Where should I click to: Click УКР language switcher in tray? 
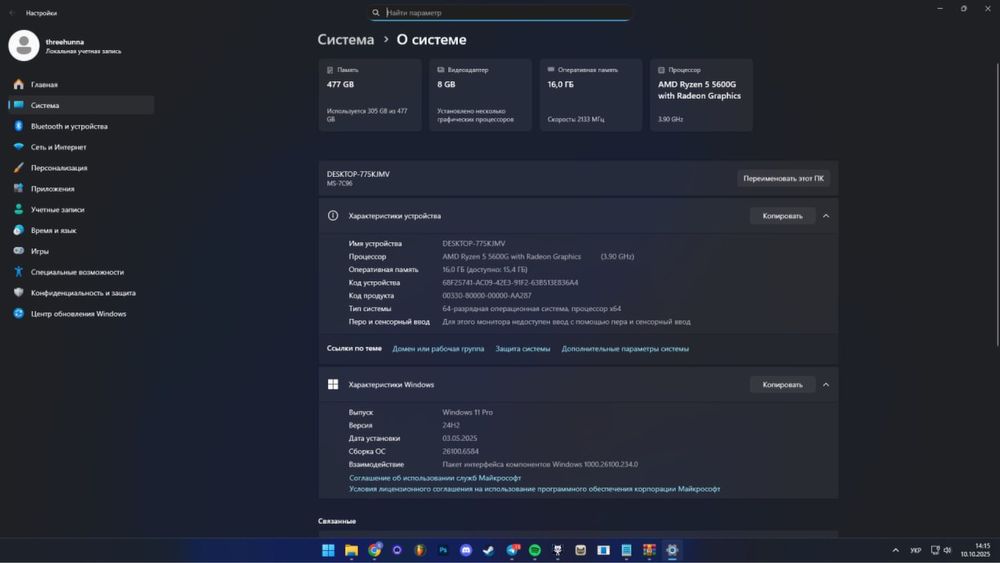(915, 550)
